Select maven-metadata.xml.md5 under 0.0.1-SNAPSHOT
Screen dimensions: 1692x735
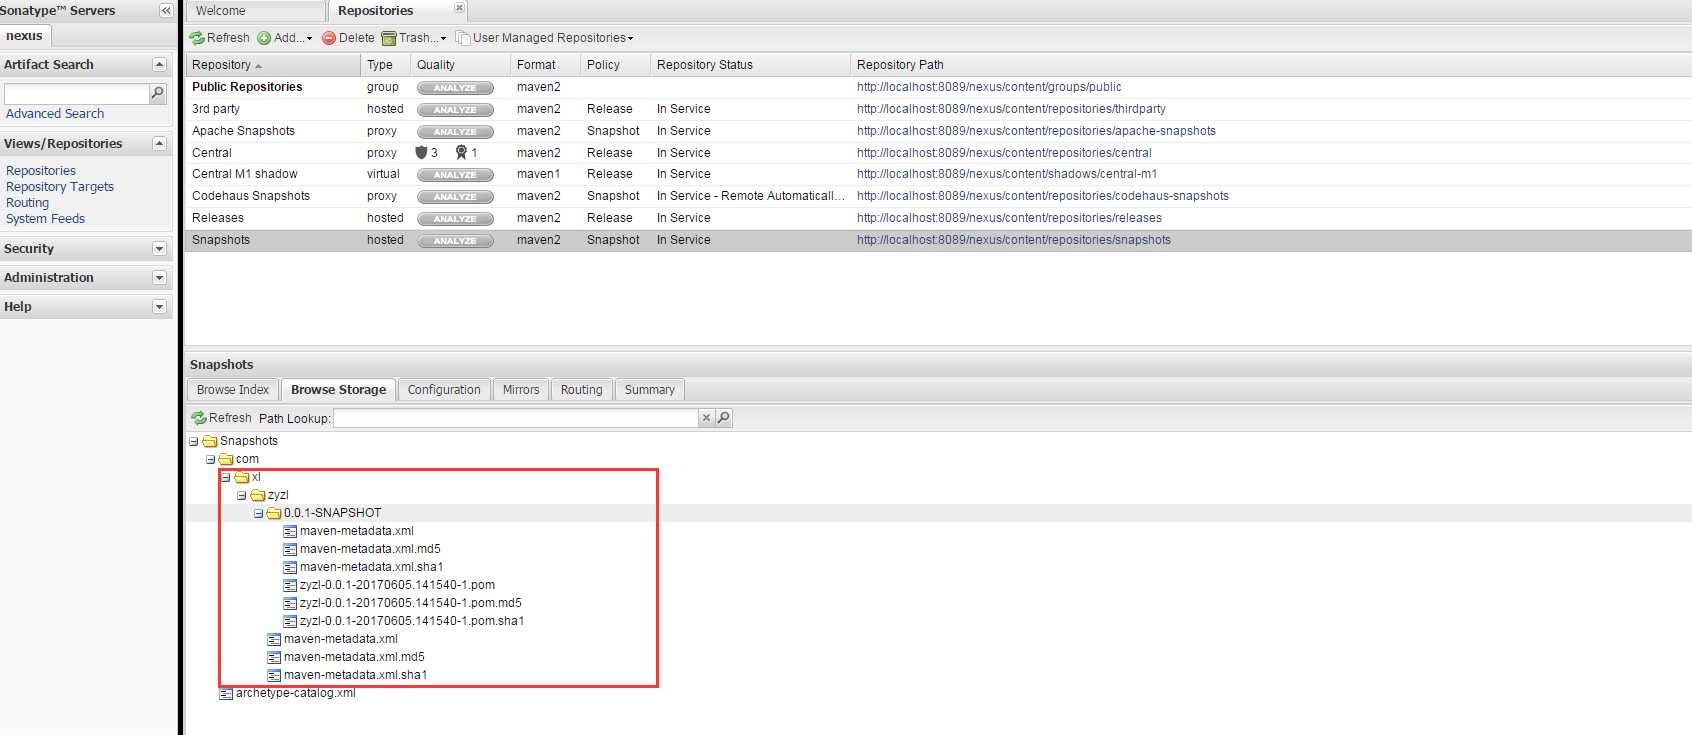pyautogui.click(x=370, y=549)
